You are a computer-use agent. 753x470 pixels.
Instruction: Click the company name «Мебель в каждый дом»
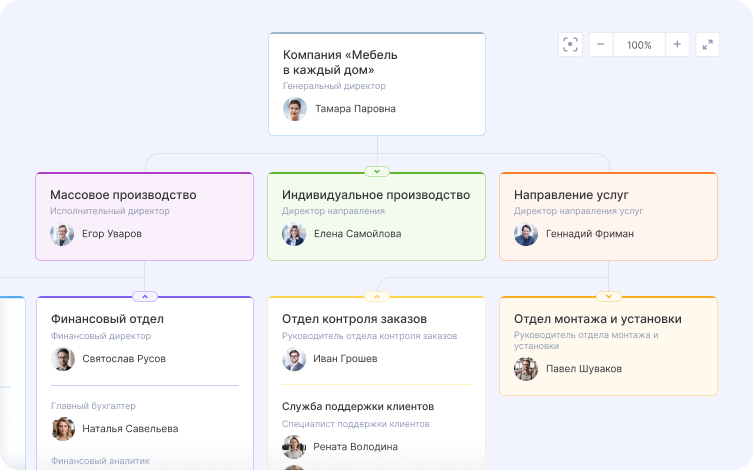click(x=340, y=62)
